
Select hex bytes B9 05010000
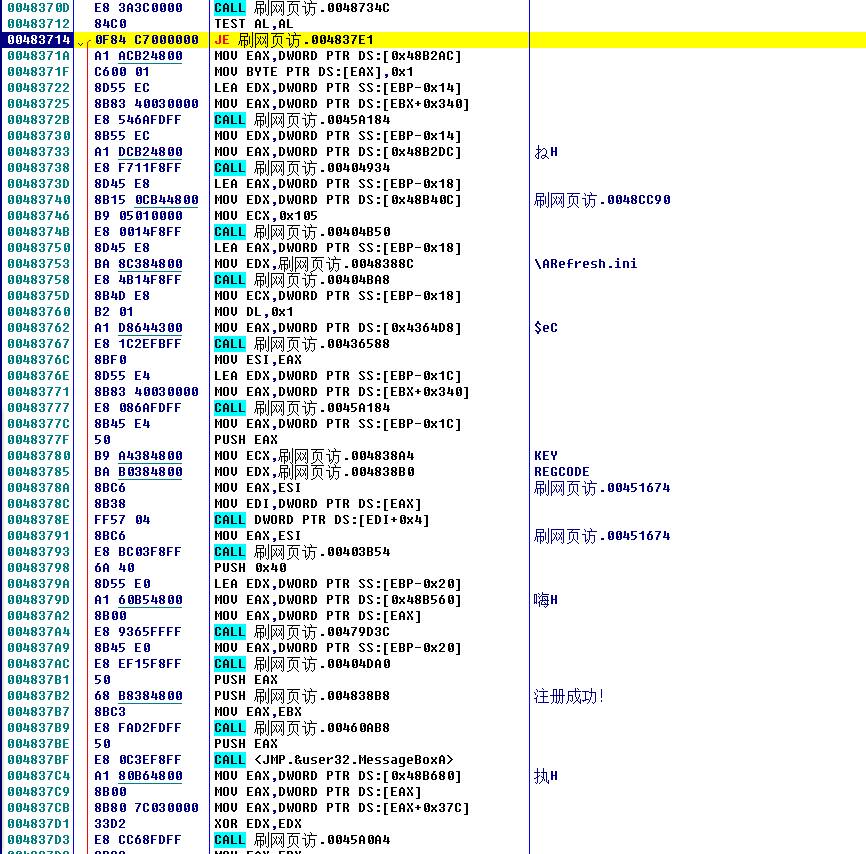pos(139,215)
